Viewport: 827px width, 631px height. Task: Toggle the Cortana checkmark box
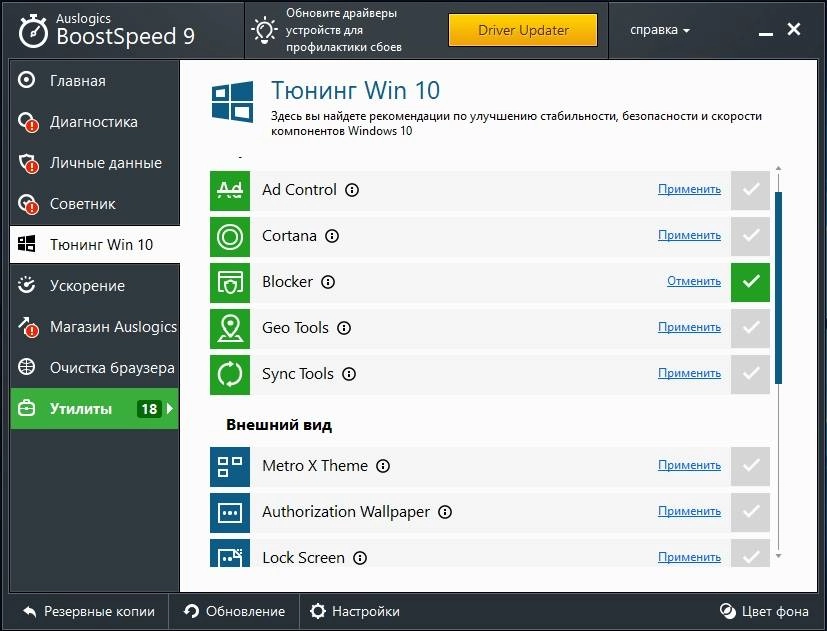click(751, 236)
